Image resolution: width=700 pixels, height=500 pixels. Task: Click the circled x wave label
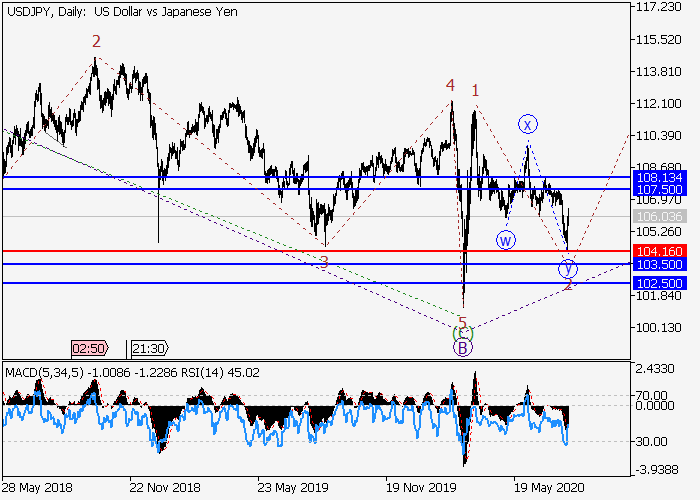(528, 124)
